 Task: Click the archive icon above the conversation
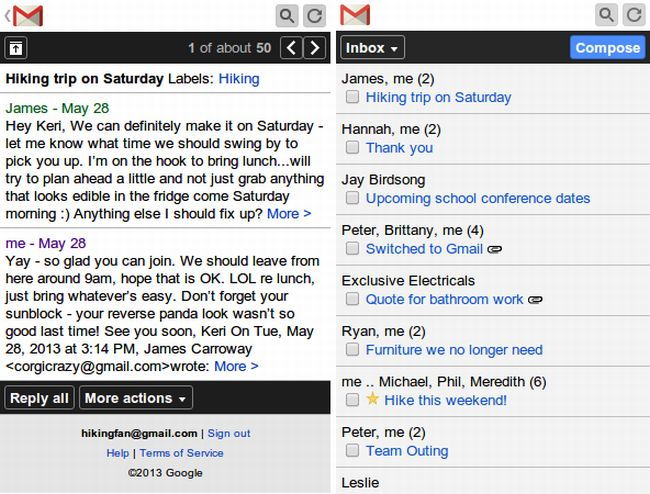(16, 48)
